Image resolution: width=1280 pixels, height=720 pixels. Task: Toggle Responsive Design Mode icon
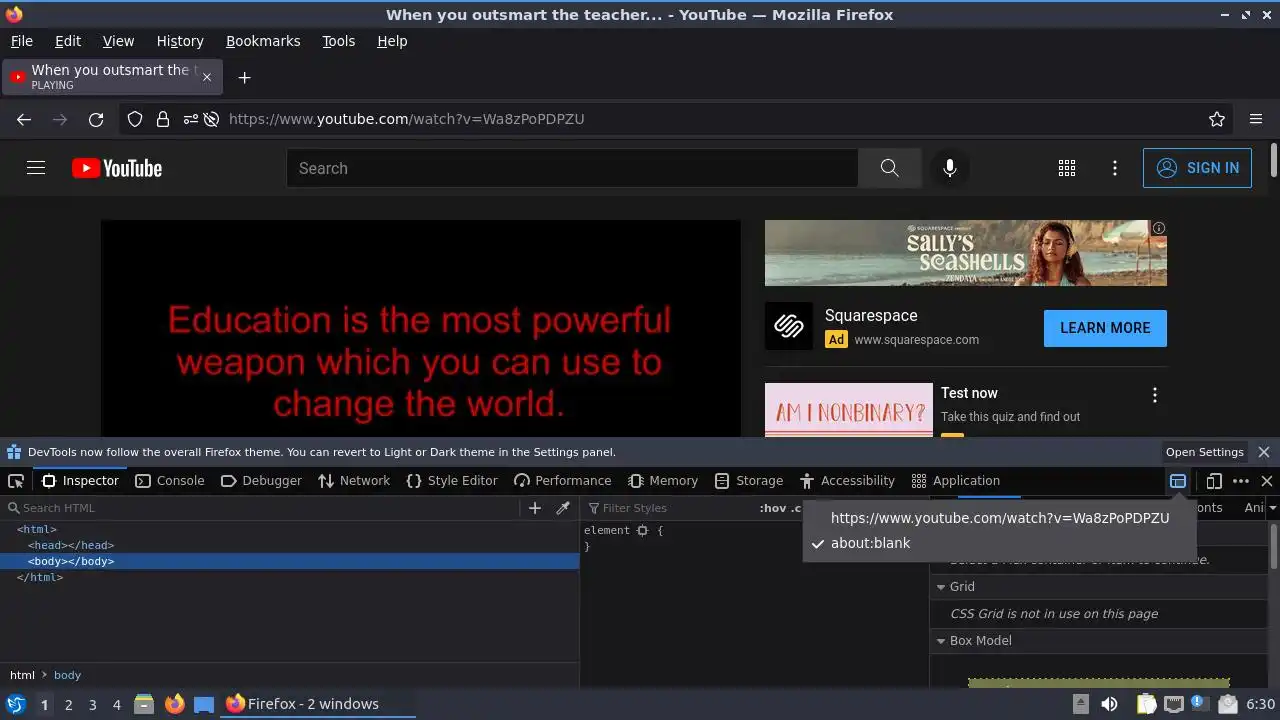[x=1214, y=481]
